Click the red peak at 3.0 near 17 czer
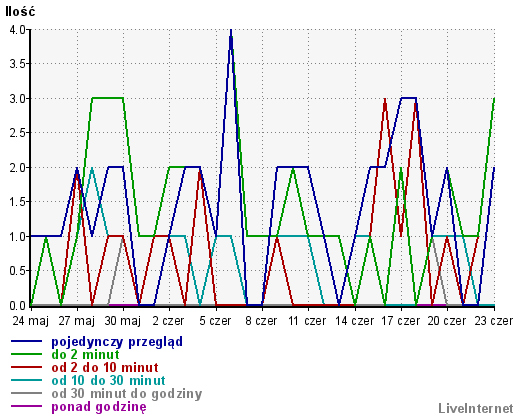The height and width of the screenshot is (418, 520). click(x=385, y=100)
